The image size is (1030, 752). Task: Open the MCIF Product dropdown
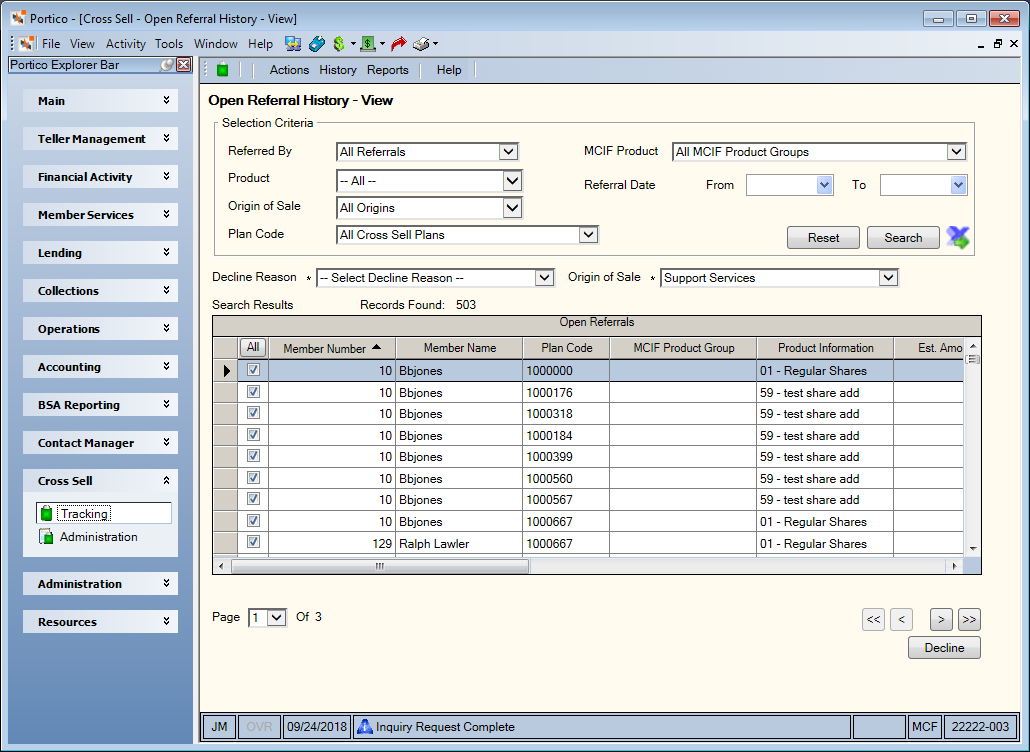(956, 152)
